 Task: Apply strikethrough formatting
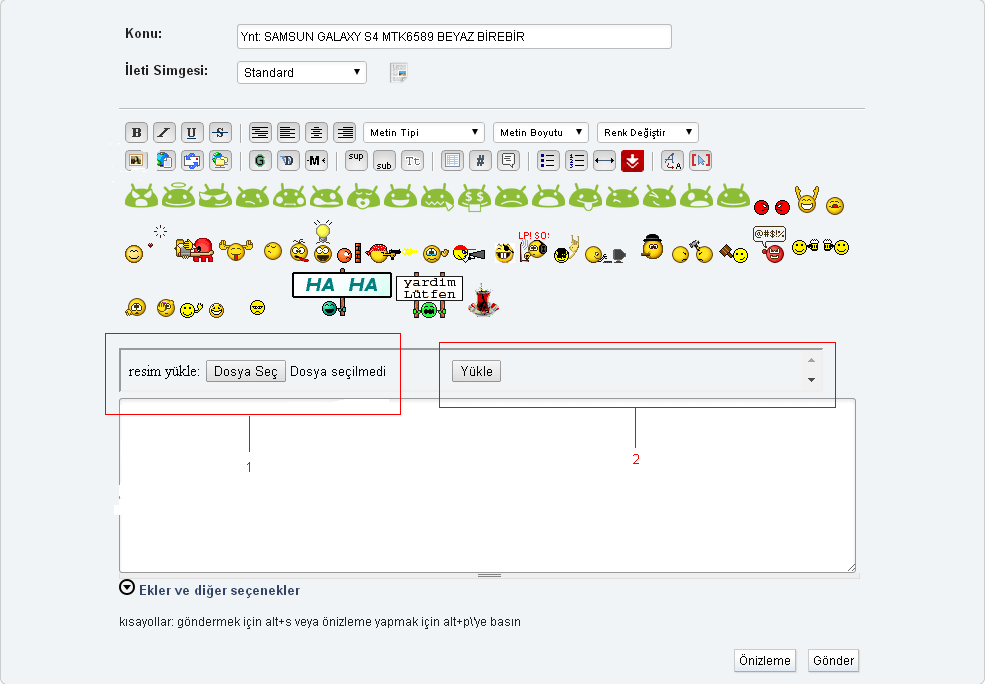coord(220,133)
